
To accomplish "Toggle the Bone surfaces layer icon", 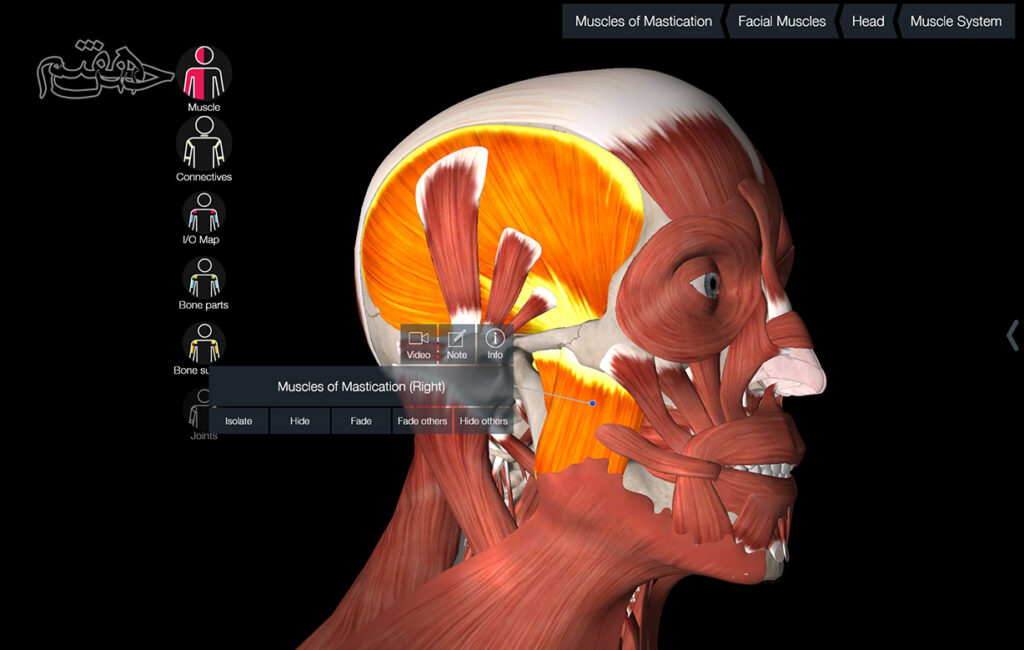I will tap(204, 343).
